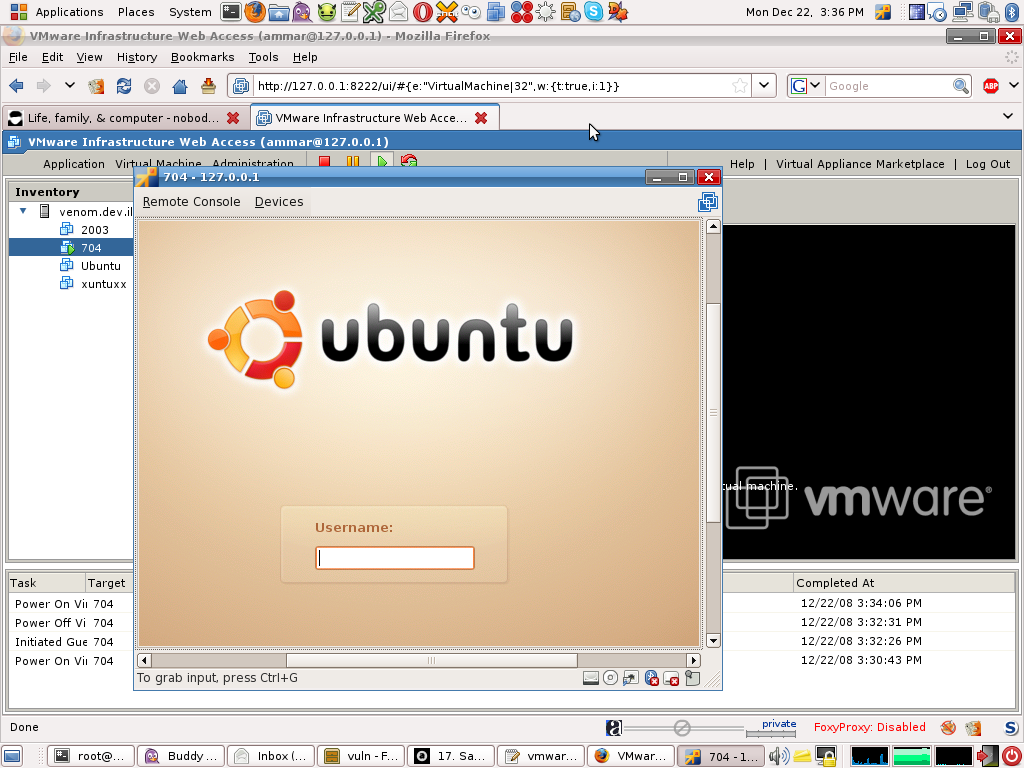Click the Reset VM toolbar icon

pos(409,161)
